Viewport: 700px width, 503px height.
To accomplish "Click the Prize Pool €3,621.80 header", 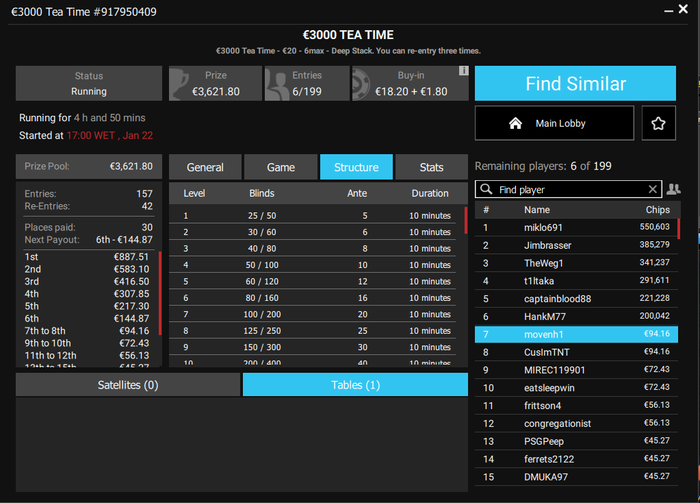I will 88,166.
